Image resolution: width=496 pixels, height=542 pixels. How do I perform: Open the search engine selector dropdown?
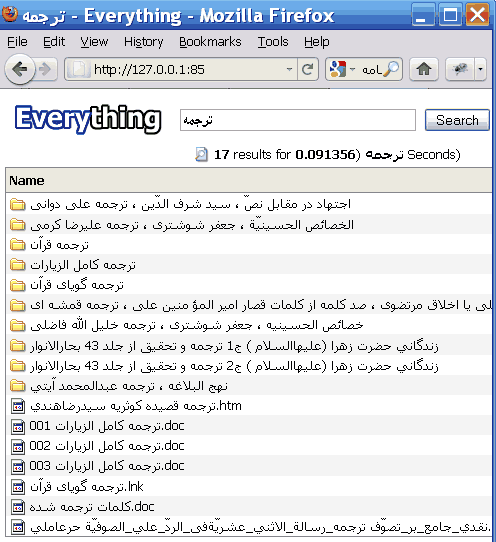pos(352,69)
